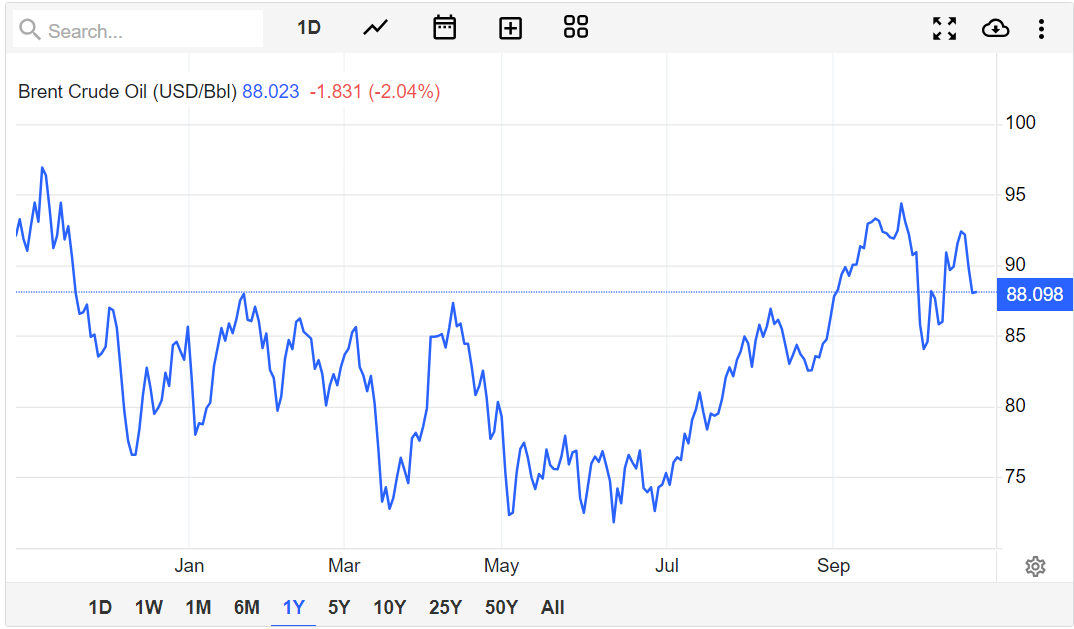Select the 1W time range
This screenshot has height=629, width=1074.
click(x=149, y=607)
